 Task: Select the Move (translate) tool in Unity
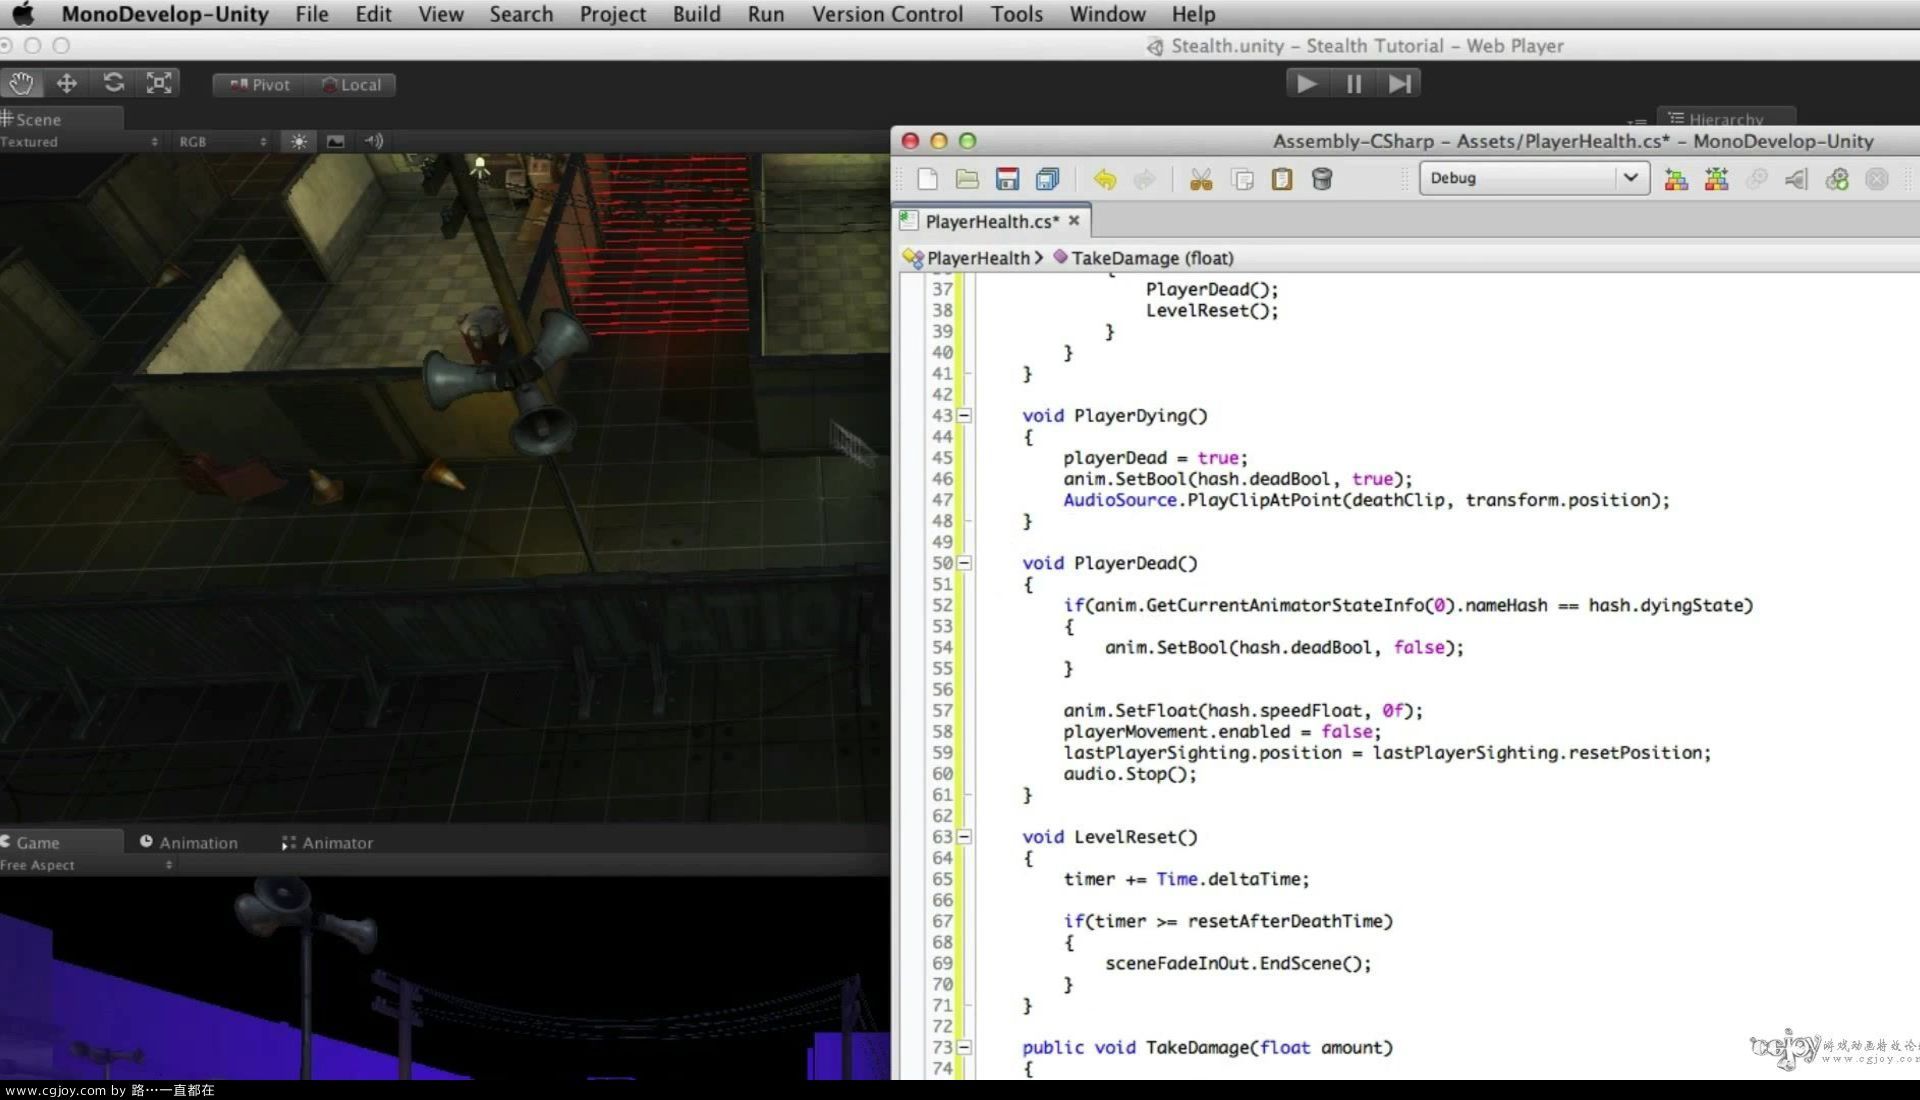[x=67, y=84]
